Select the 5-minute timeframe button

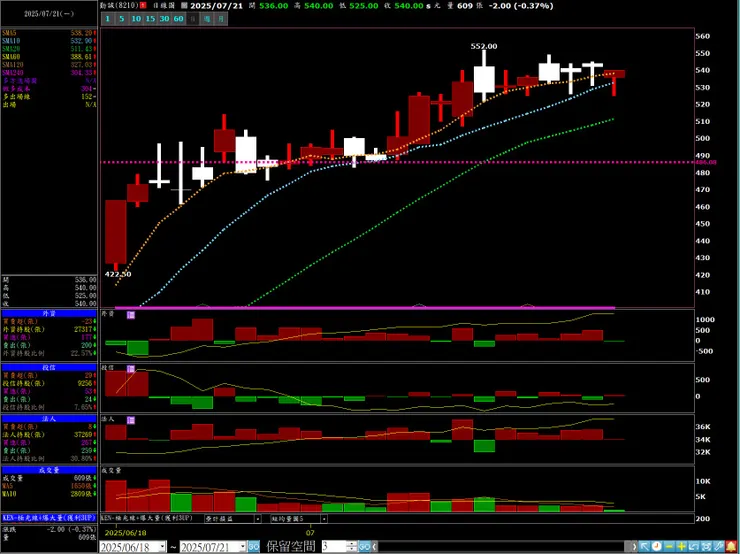point(122,19)
